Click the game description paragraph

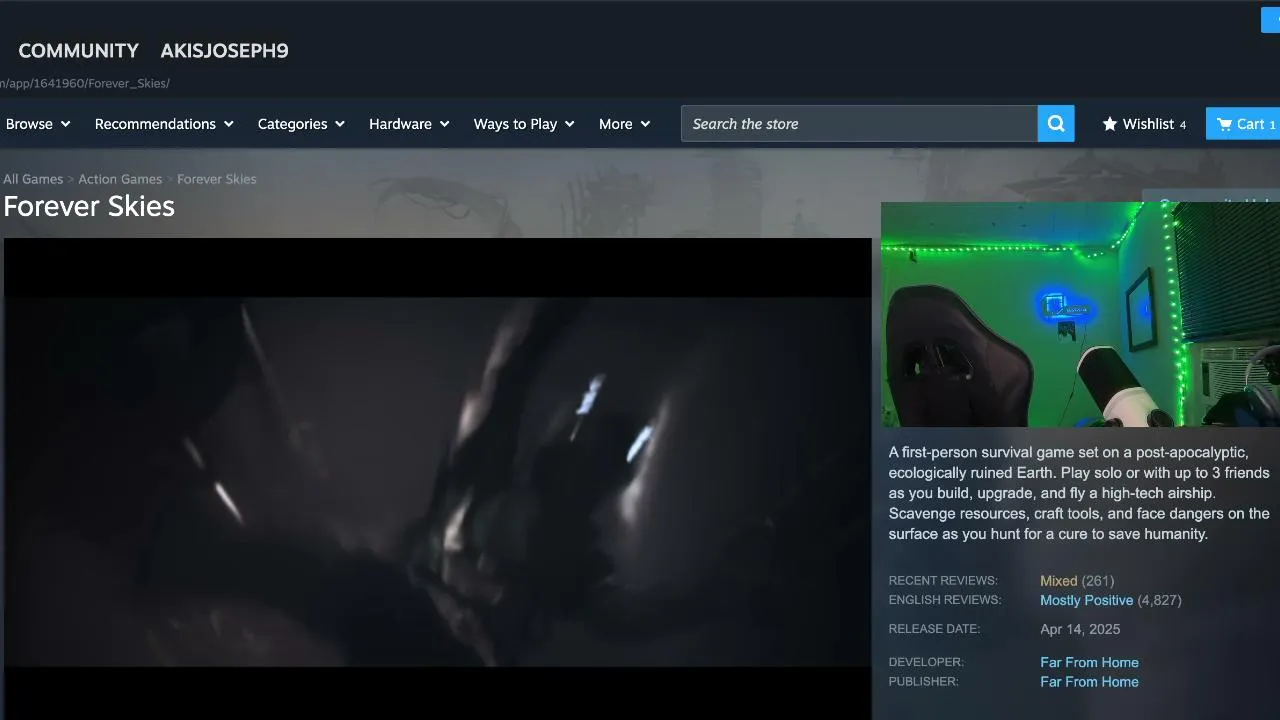pos(1079,493)
